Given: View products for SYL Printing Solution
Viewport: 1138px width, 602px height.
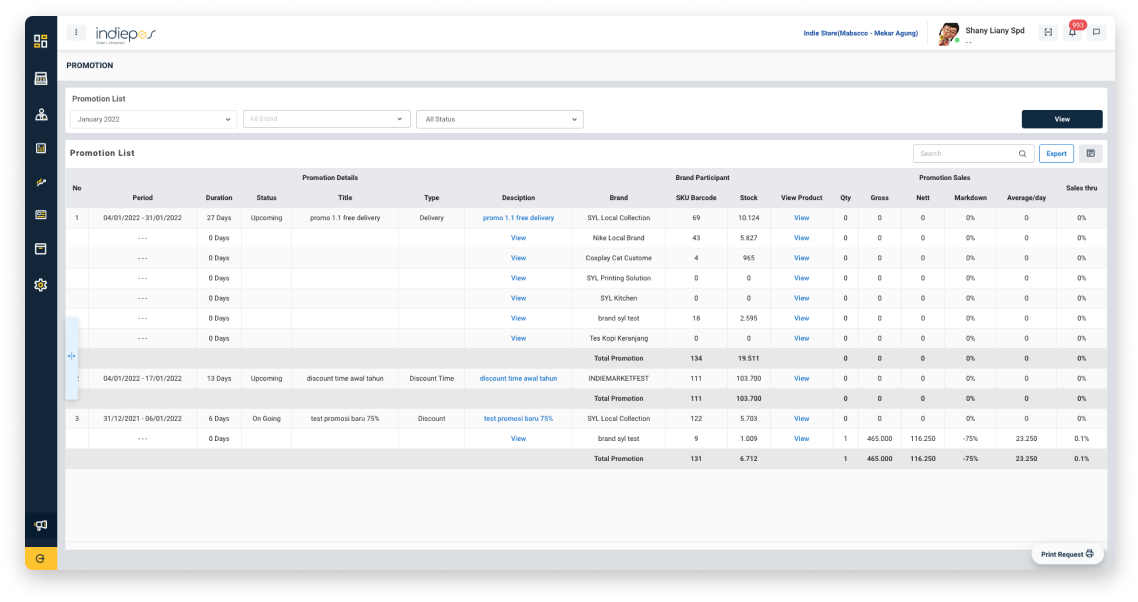Looking at the screenshot, I should (801, 278).
